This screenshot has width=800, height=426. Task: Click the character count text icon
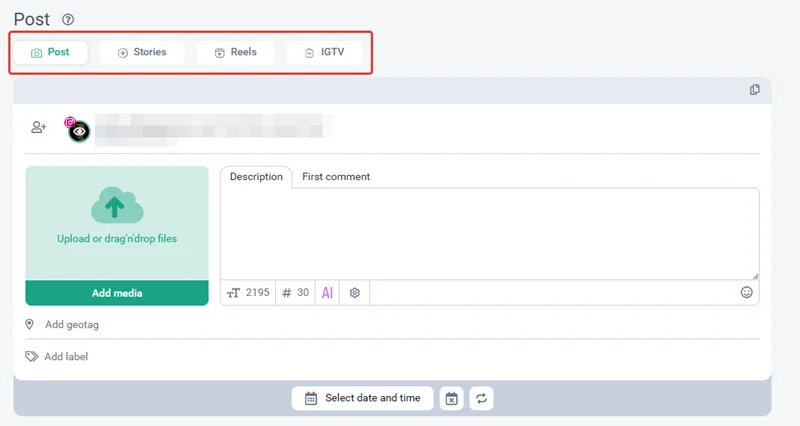[x=234, y=293]
